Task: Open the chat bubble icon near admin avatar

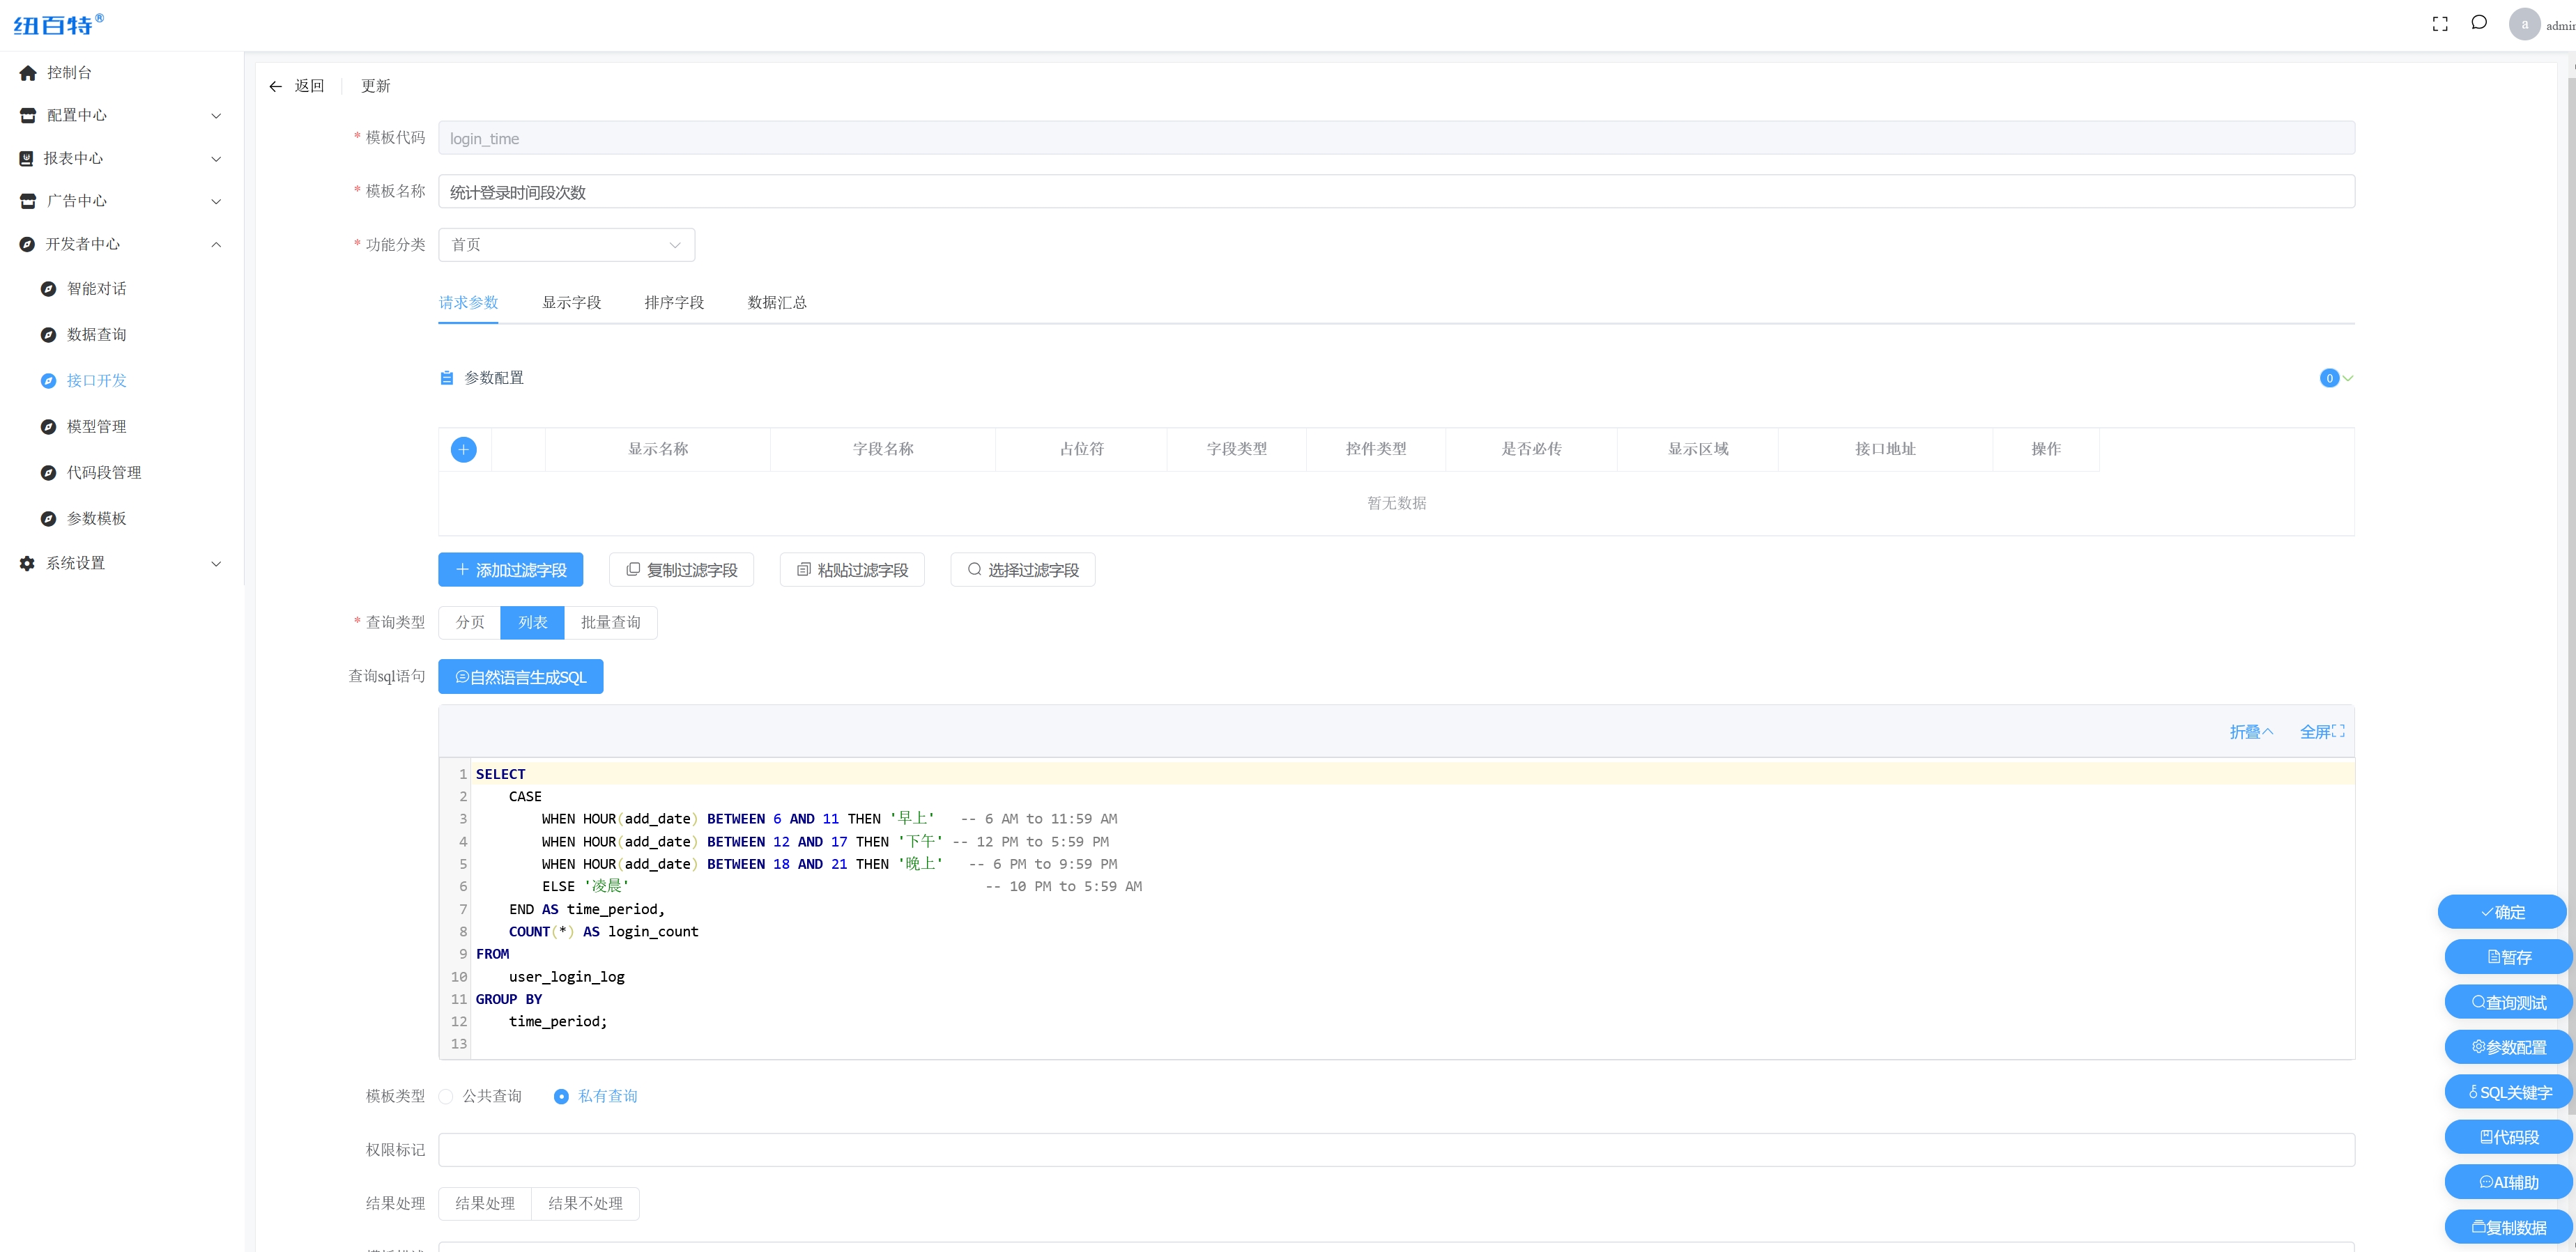Action: (2480, 22)
